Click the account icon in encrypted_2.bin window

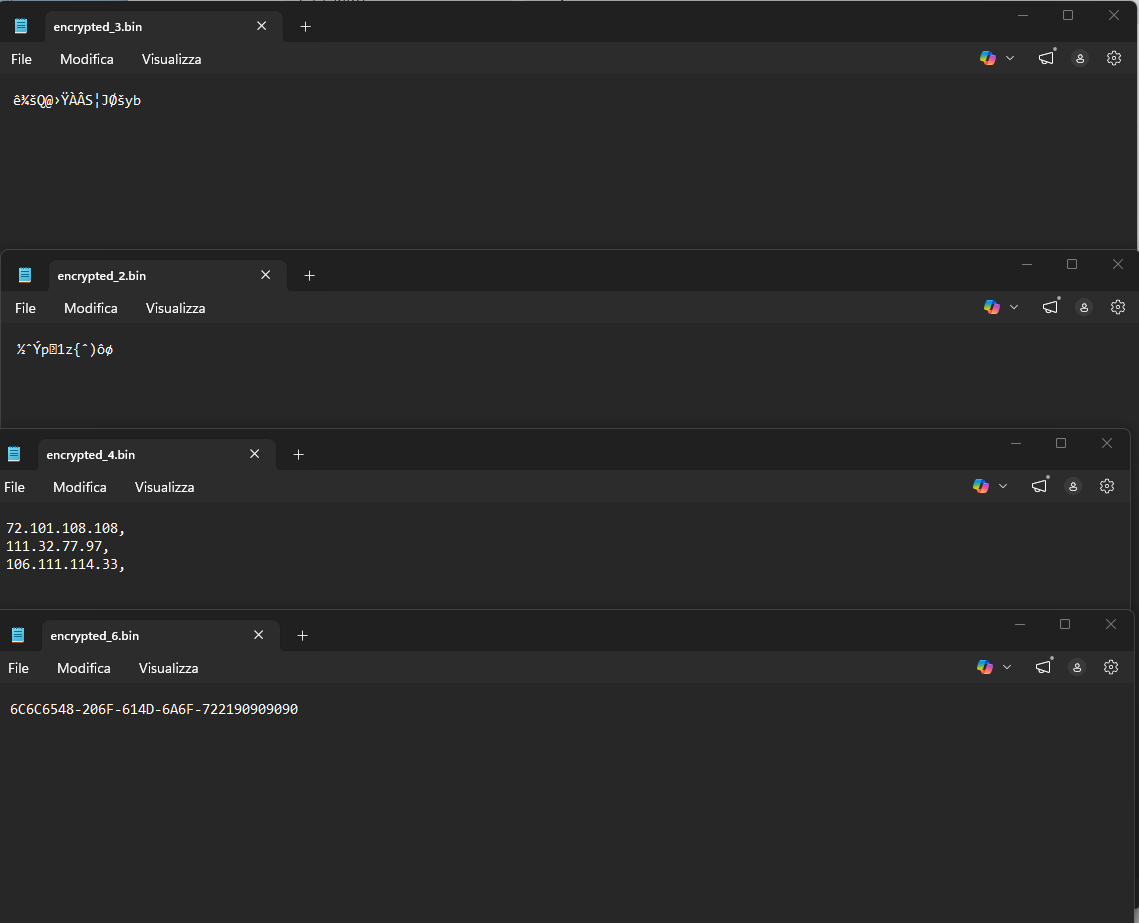click(x=1084, y=307)
